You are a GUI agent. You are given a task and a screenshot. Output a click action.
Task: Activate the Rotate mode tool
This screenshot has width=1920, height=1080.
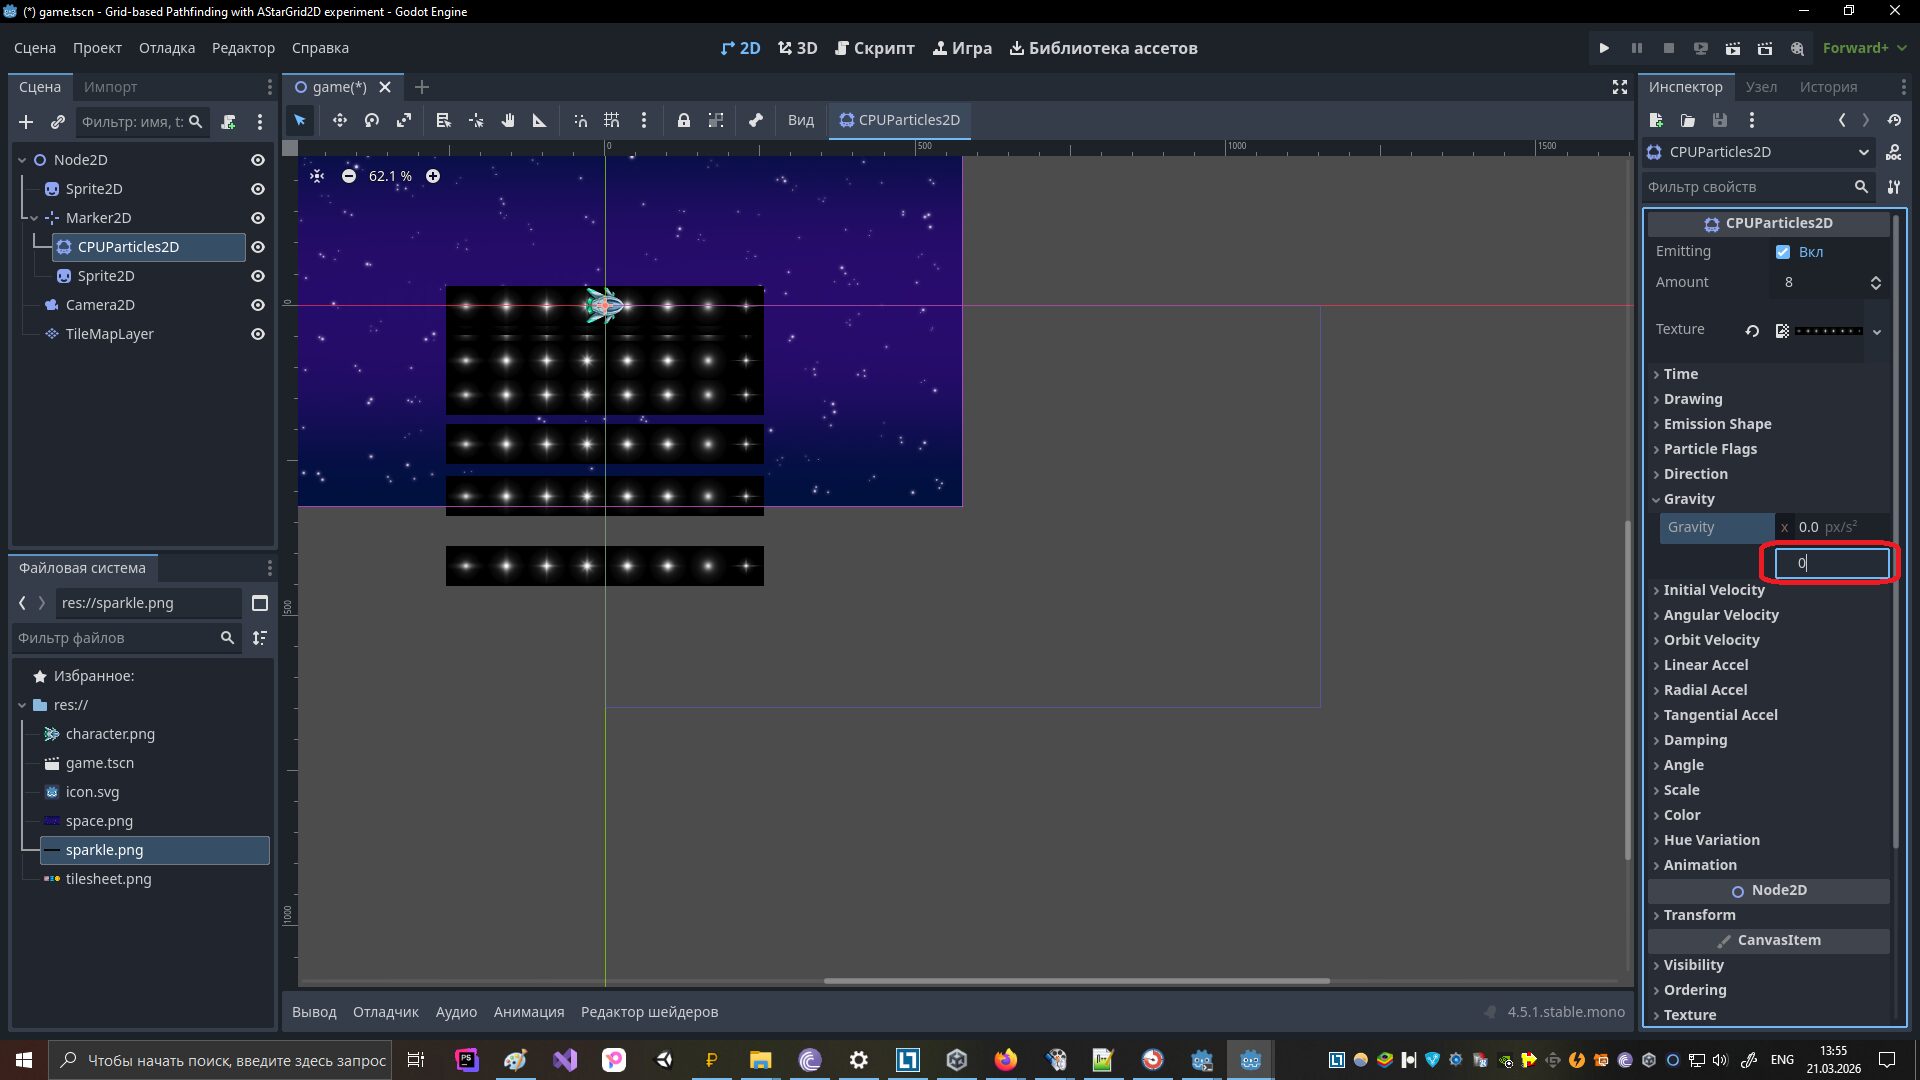click(372, 120)
